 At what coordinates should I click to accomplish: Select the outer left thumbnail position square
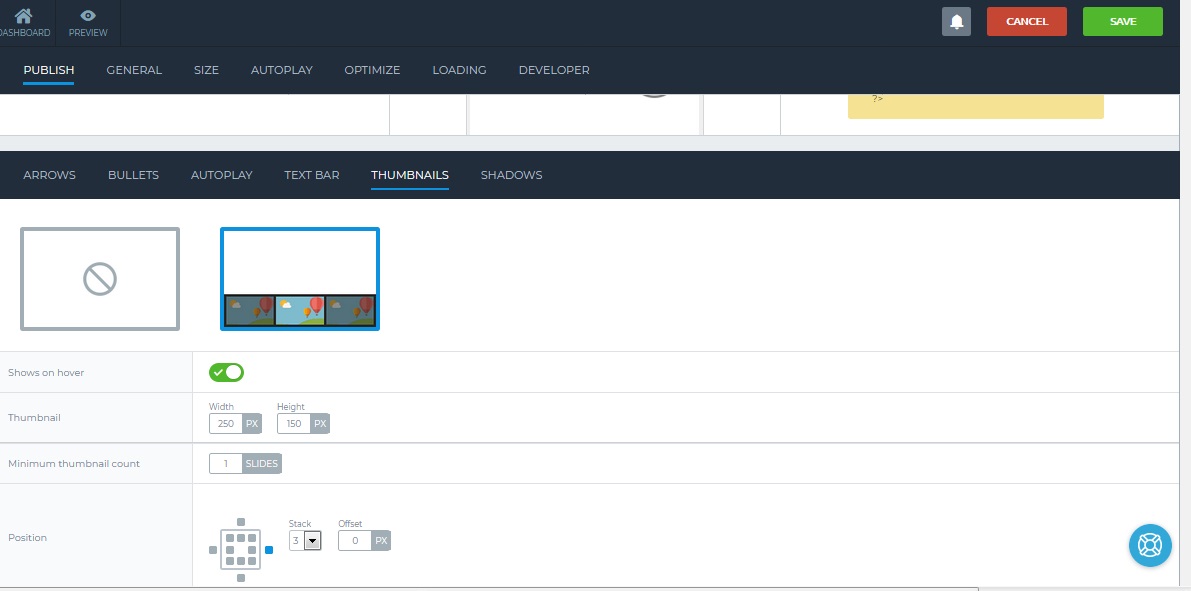pyautogui.click(x=213, y=550)
